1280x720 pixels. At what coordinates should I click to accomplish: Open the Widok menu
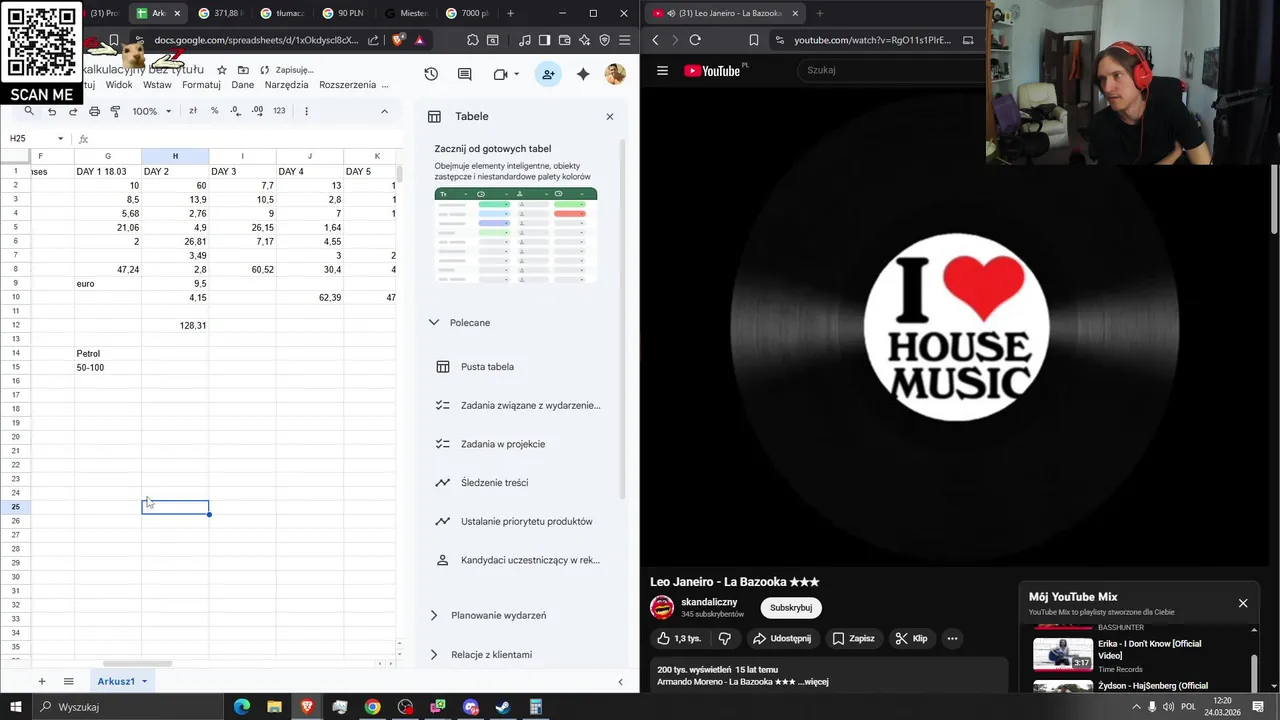[119, 85]
